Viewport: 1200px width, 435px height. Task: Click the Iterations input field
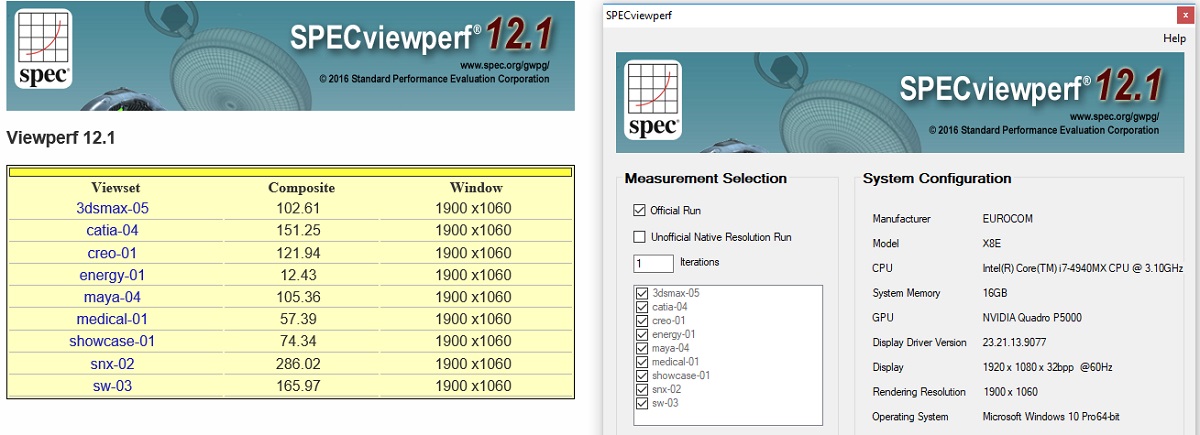click(653, 263)
